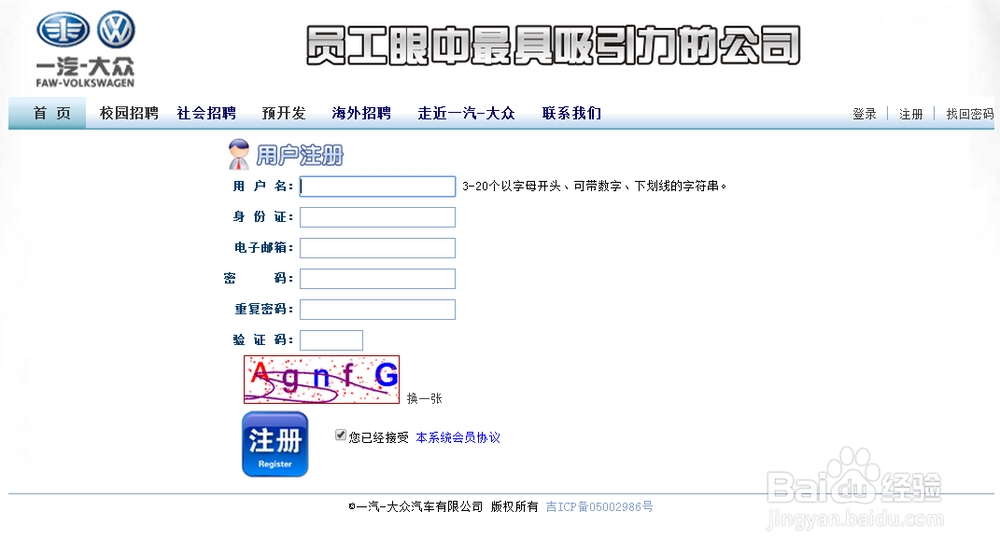The image size is (1000, 553).
Task: Click the user registration avatar icon
Action: point(239,154)
